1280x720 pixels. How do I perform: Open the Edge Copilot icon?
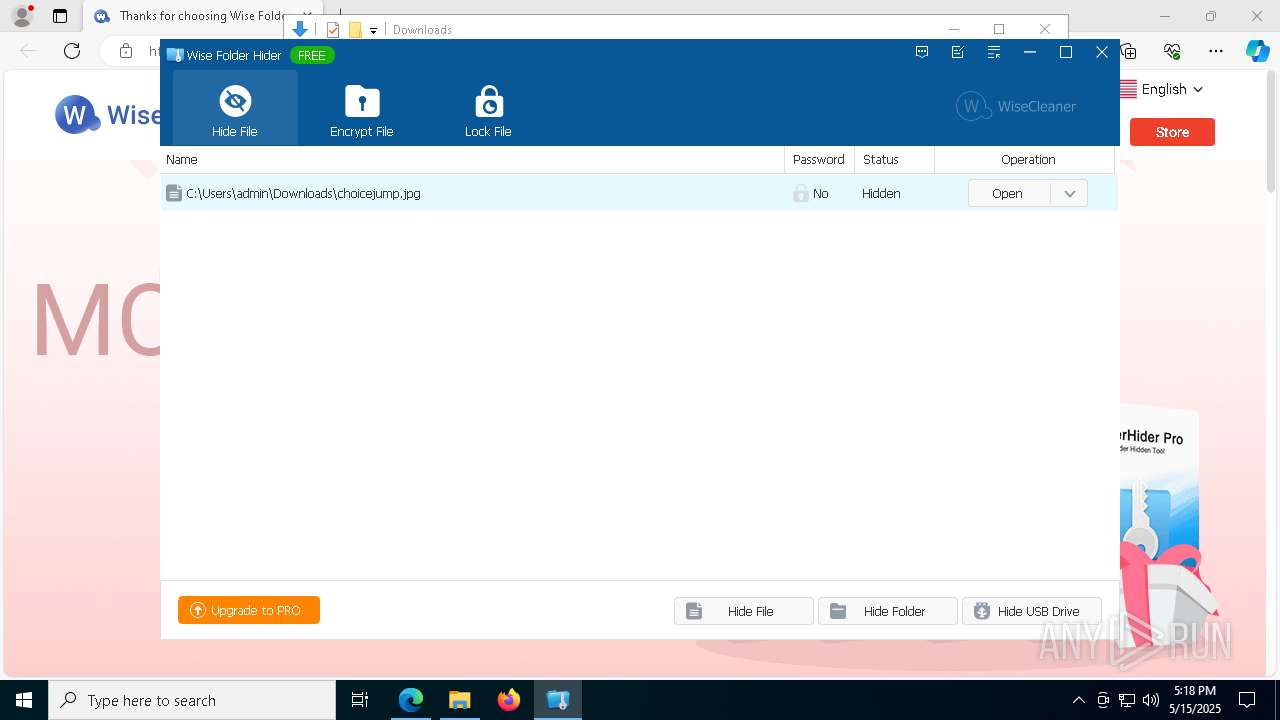tap(1257, 51)
